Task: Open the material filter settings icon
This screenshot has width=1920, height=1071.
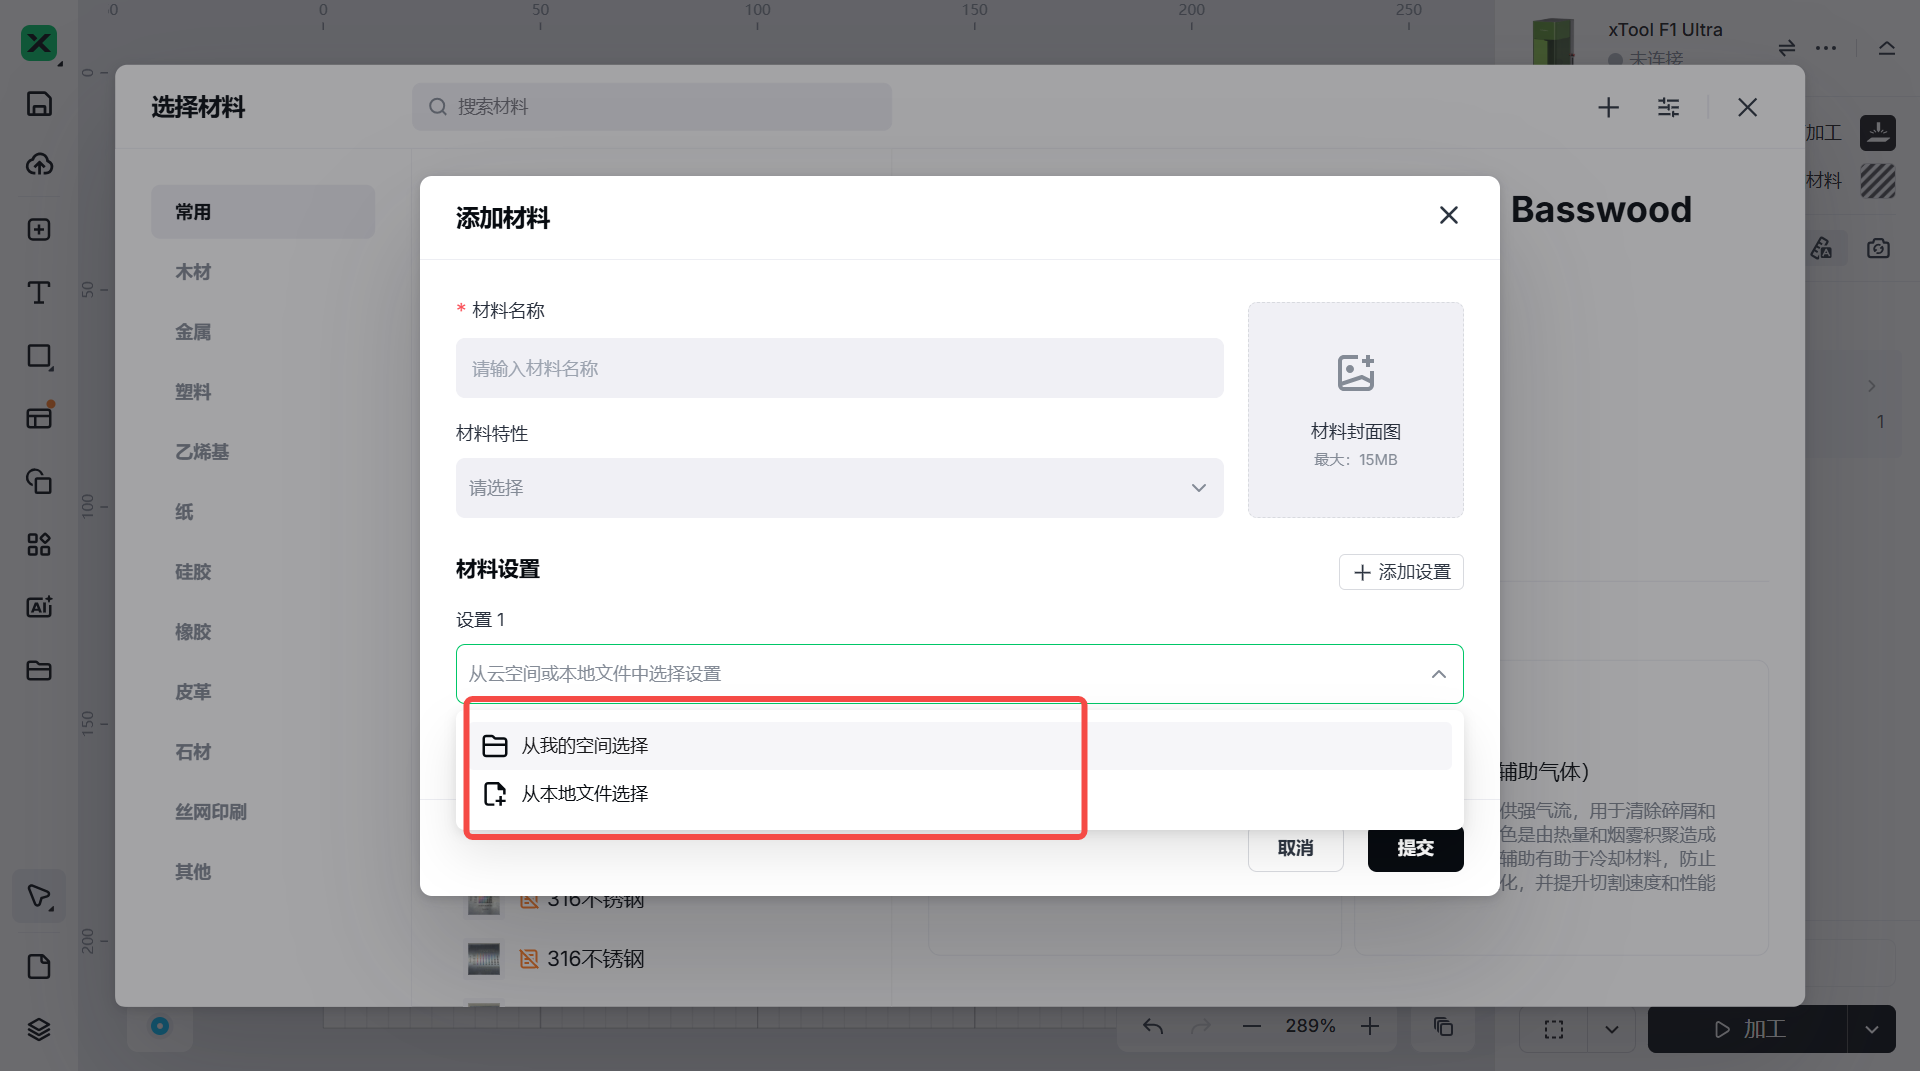Action: (x=1668, y=107)
